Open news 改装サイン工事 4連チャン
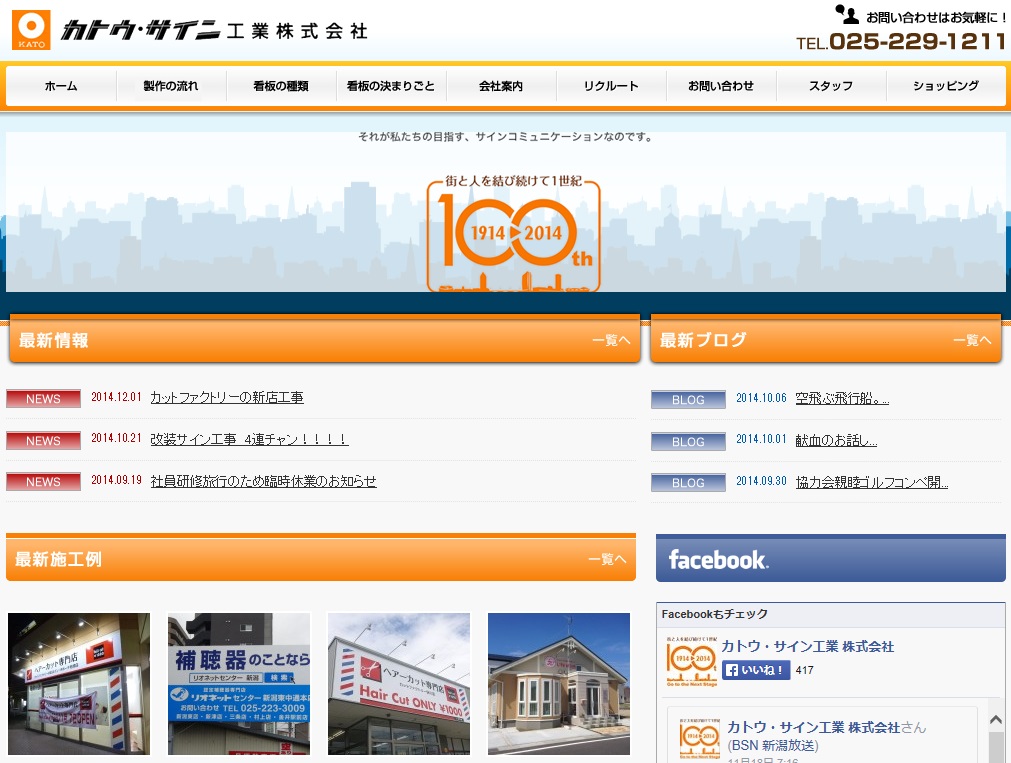The image size is (1011, 763). click(249, 439)
